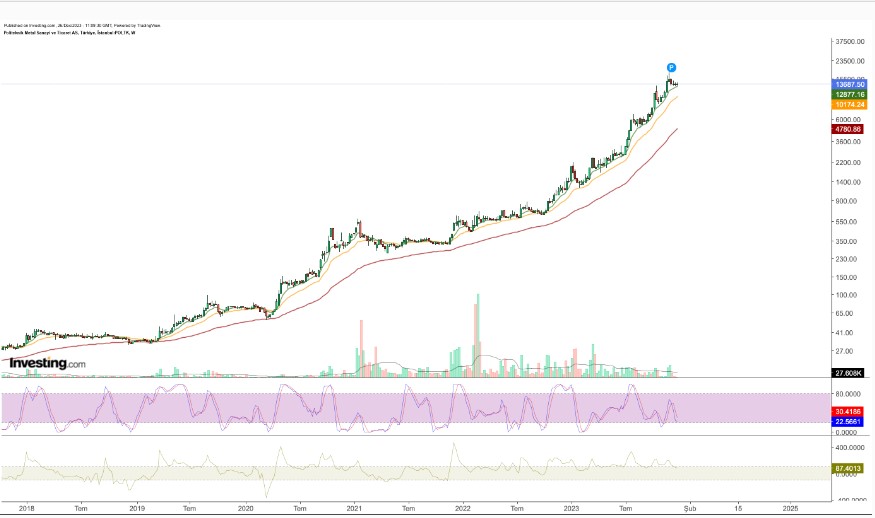Click the 2018 label on the time axis
Image resolution: width=875 pixels, height=518 pixels.
pos(25,508)
